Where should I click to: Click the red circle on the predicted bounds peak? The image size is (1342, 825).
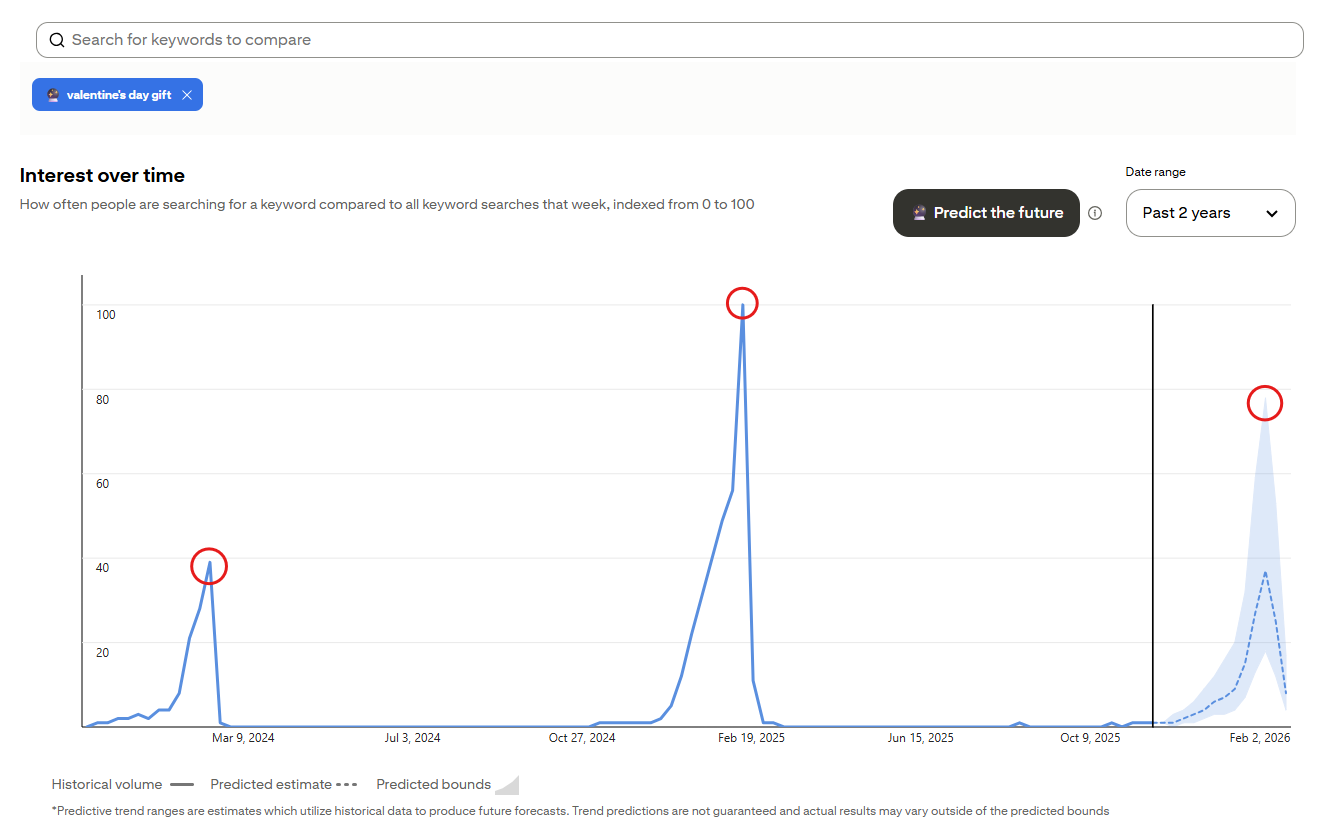(1265, 403)
